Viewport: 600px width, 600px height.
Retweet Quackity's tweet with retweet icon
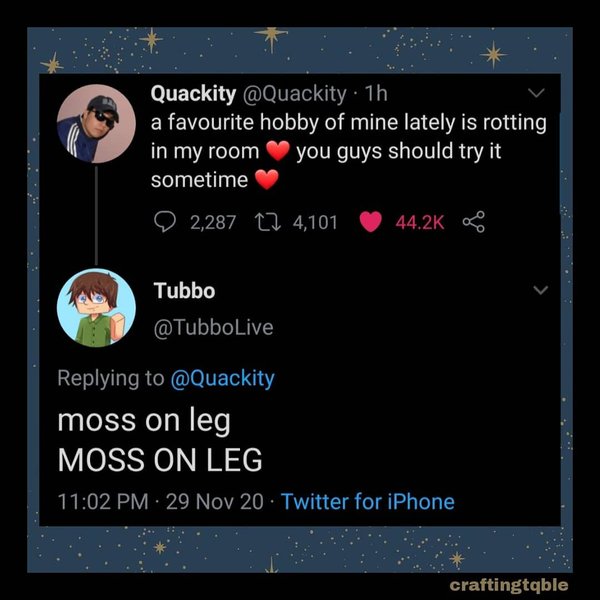click(268, 222)
